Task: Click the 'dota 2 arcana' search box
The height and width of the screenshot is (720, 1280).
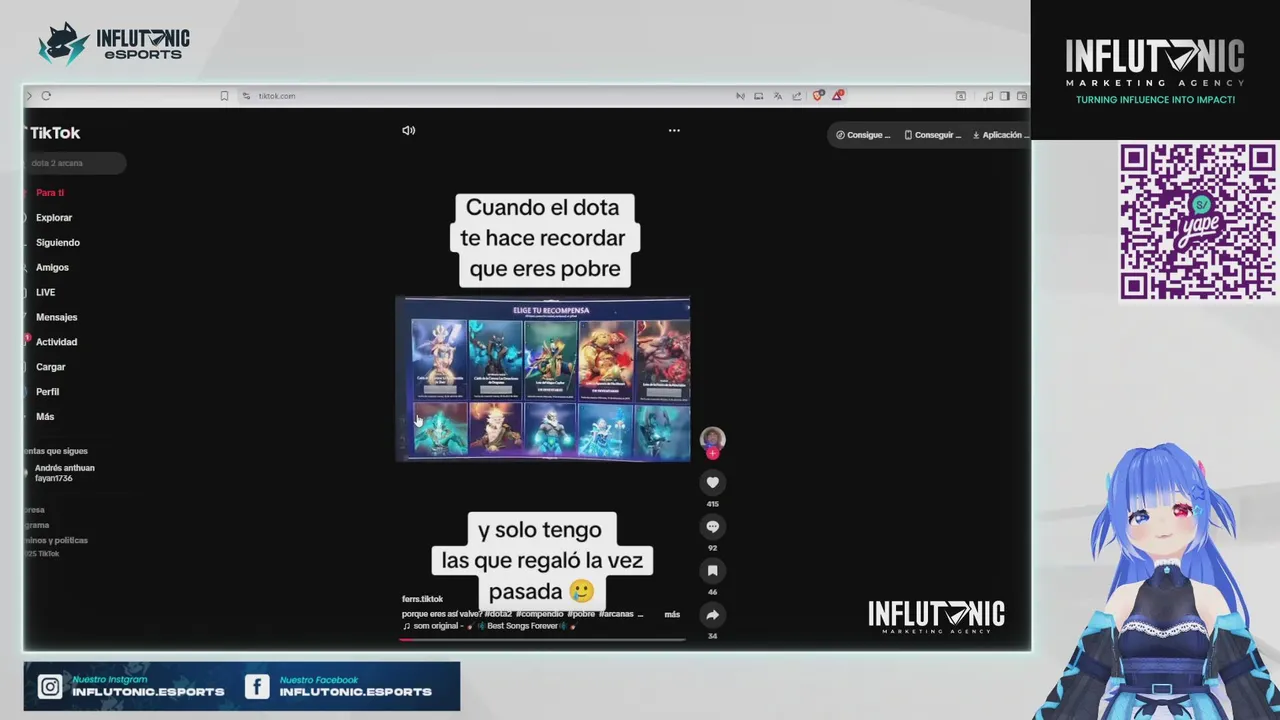Action: pyautogui.click(x=75, y=163)
